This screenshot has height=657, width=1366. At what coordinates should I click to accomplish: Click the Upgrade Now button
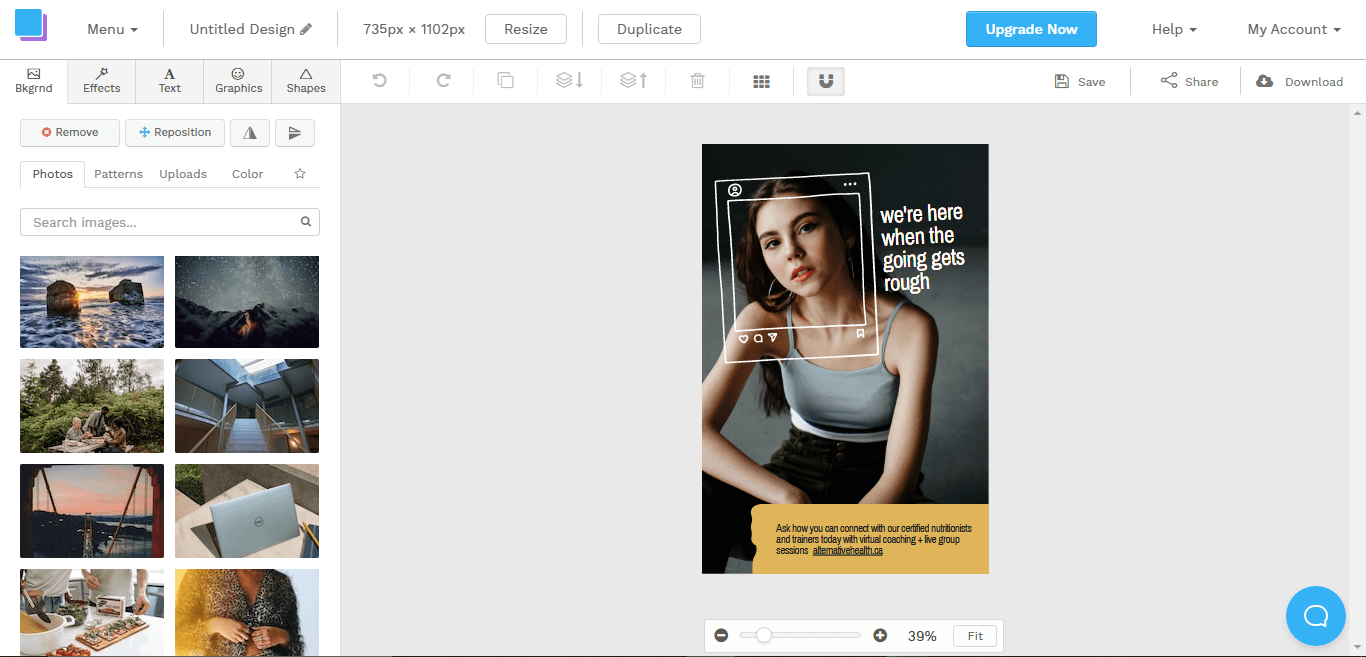coord(1031,29)
